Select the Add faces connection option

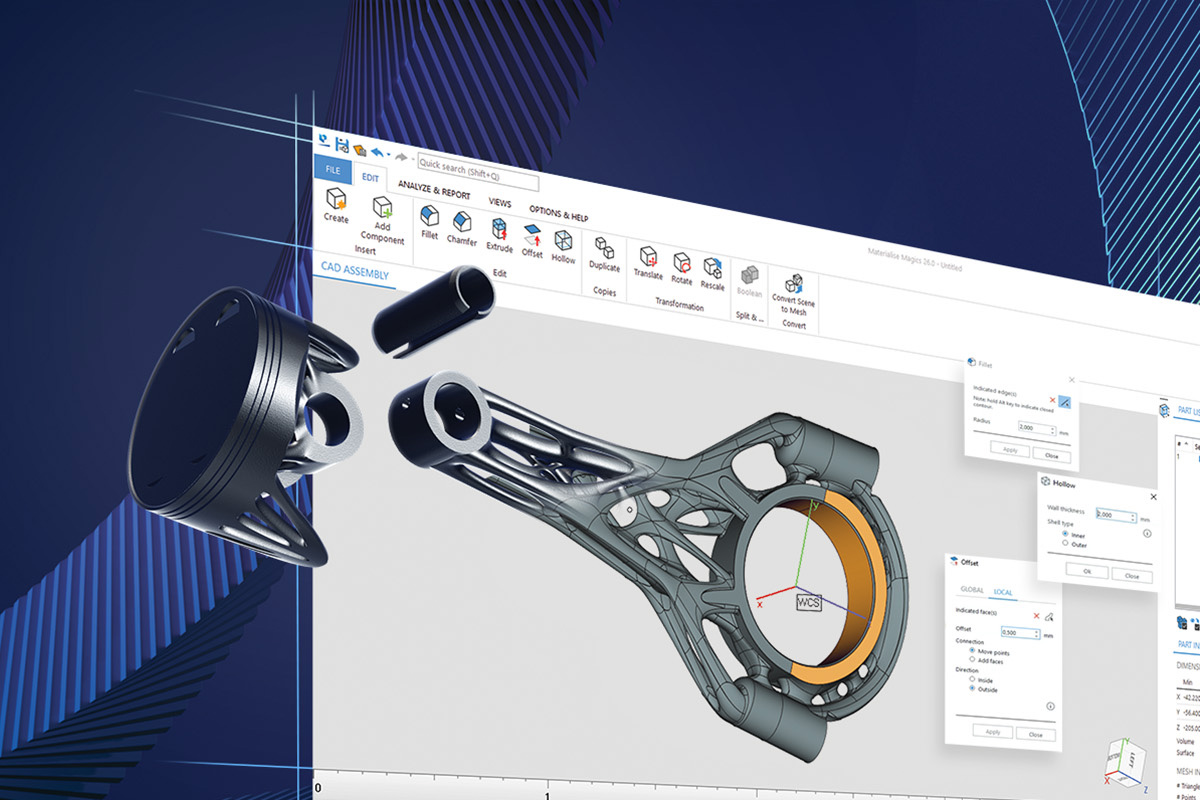click(x=971, y=659)
